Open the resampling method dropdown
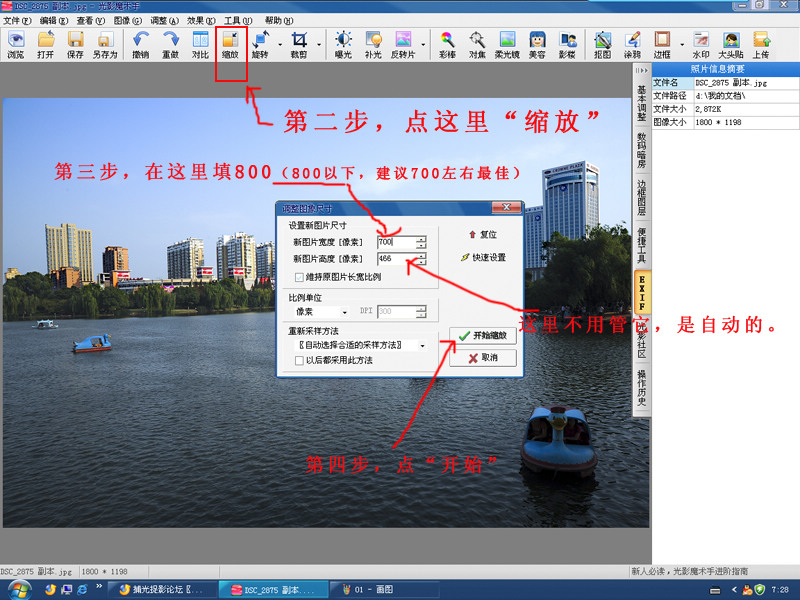Screen dimensions: 800x600 point(421,345)
